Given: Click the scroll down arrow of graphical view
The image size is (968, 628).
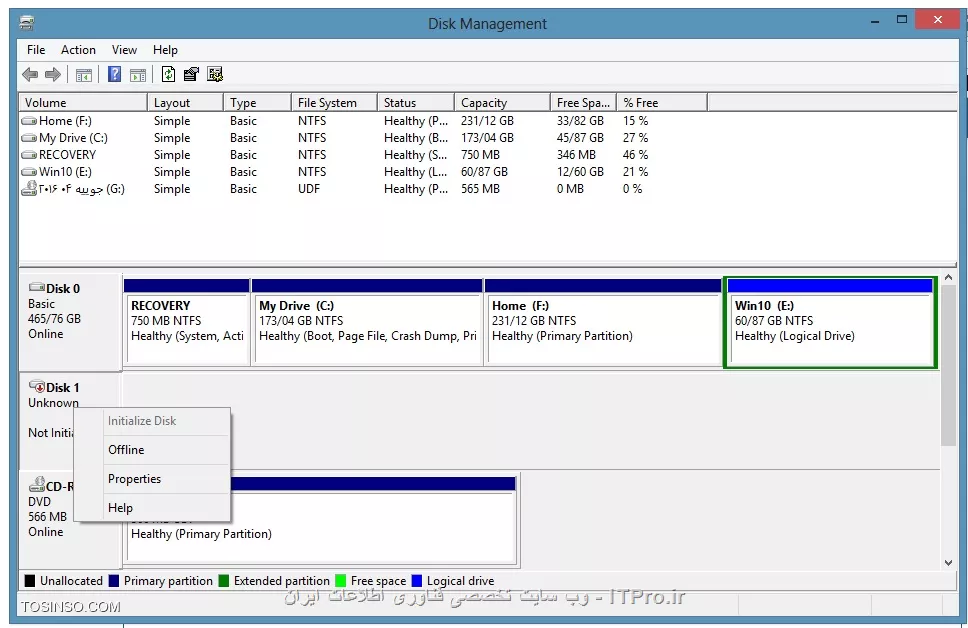Looking at the screenshot, I should click(948, 563).
